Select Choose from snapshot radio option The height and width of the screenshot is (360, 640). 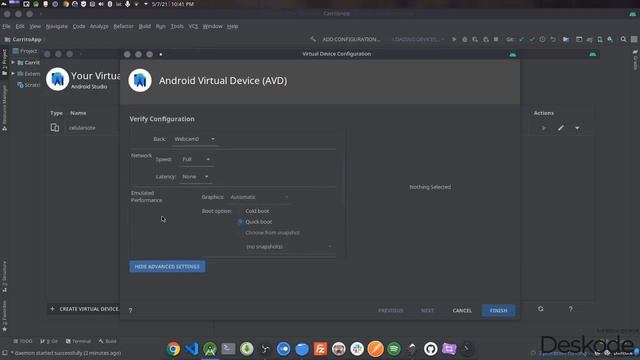pos(269,233)
